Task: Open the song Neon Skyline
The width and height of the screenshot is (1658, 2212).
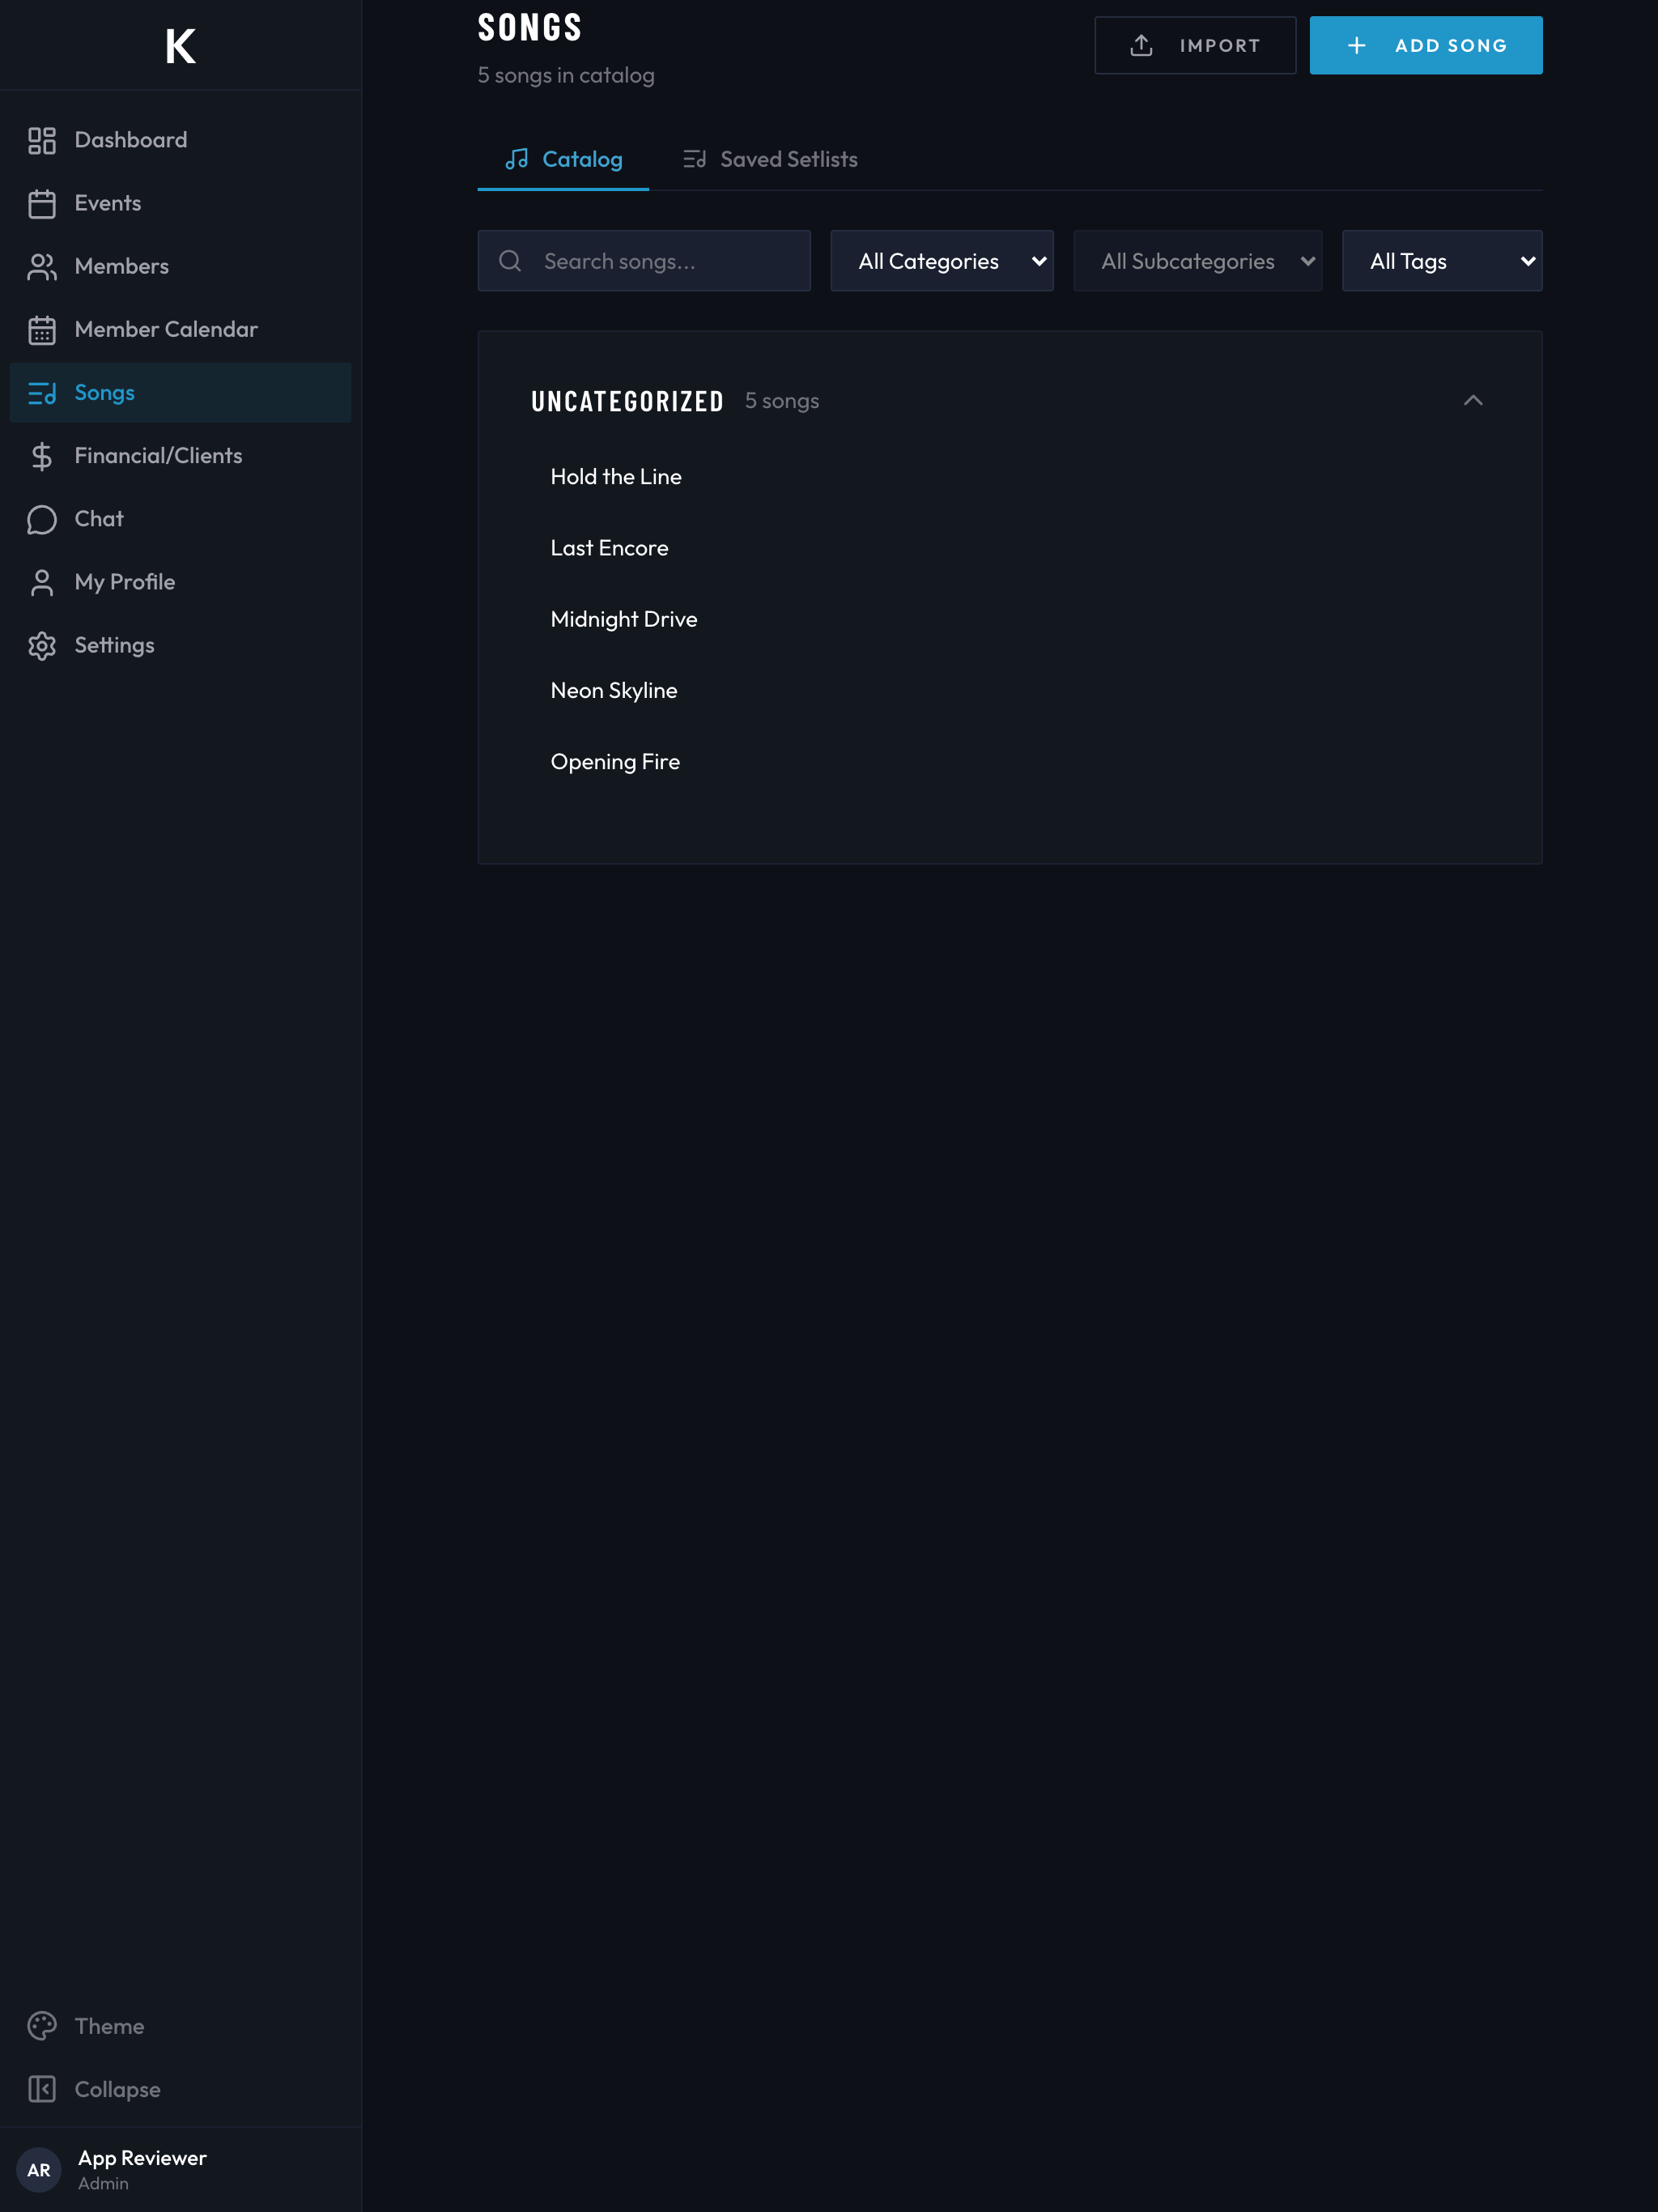Action: click(614, 691)
